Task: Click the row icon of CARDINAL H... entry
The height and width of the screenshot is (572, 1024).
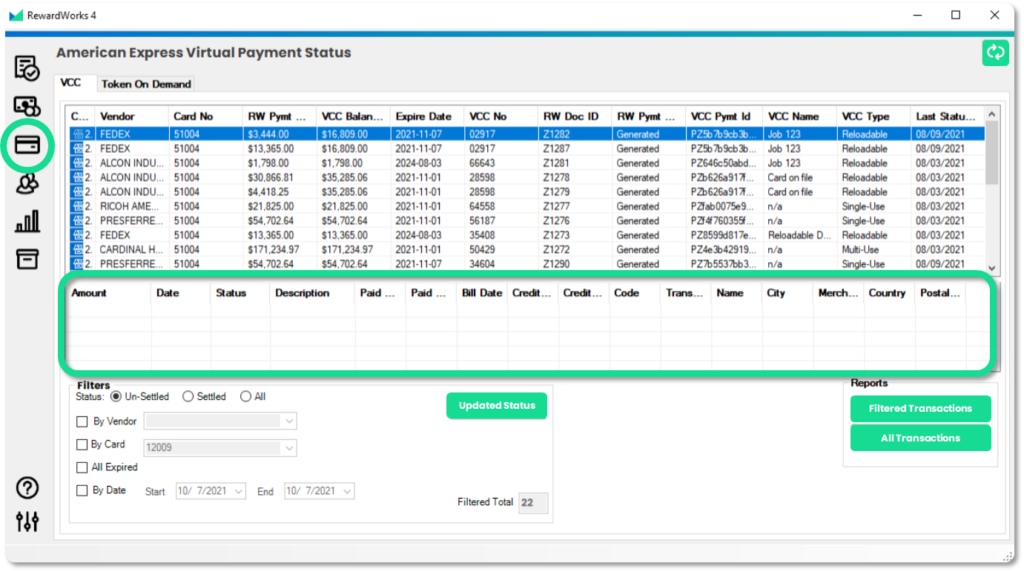Action: [x=78, y=249]
